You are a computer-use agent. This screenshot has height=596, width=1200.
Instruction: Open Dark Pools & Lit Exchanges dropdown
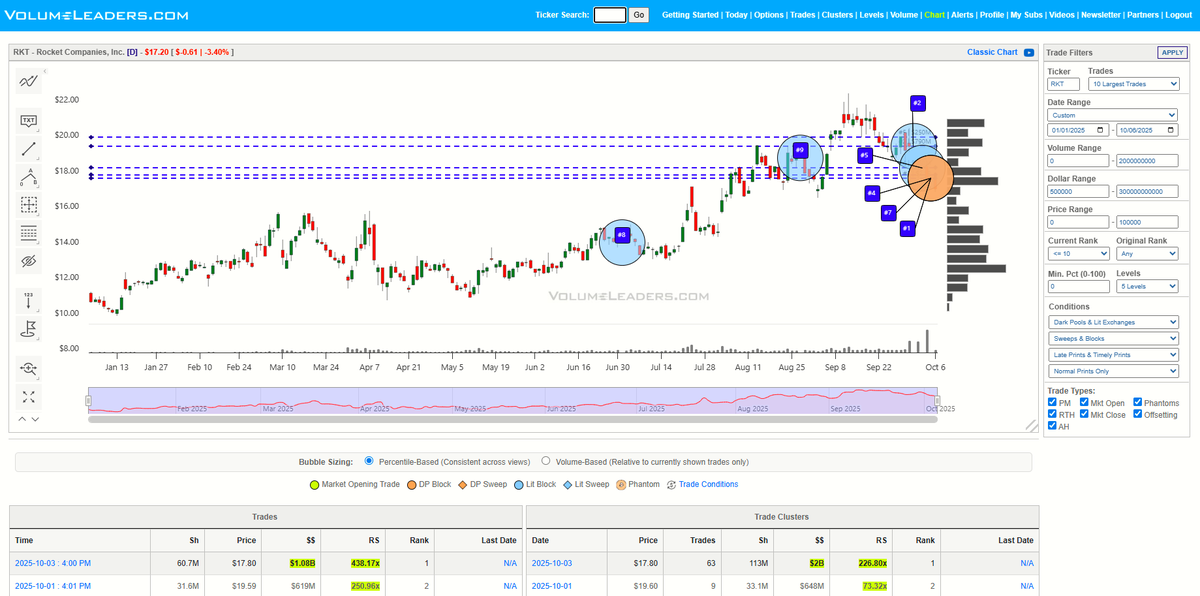(1113, 322)
